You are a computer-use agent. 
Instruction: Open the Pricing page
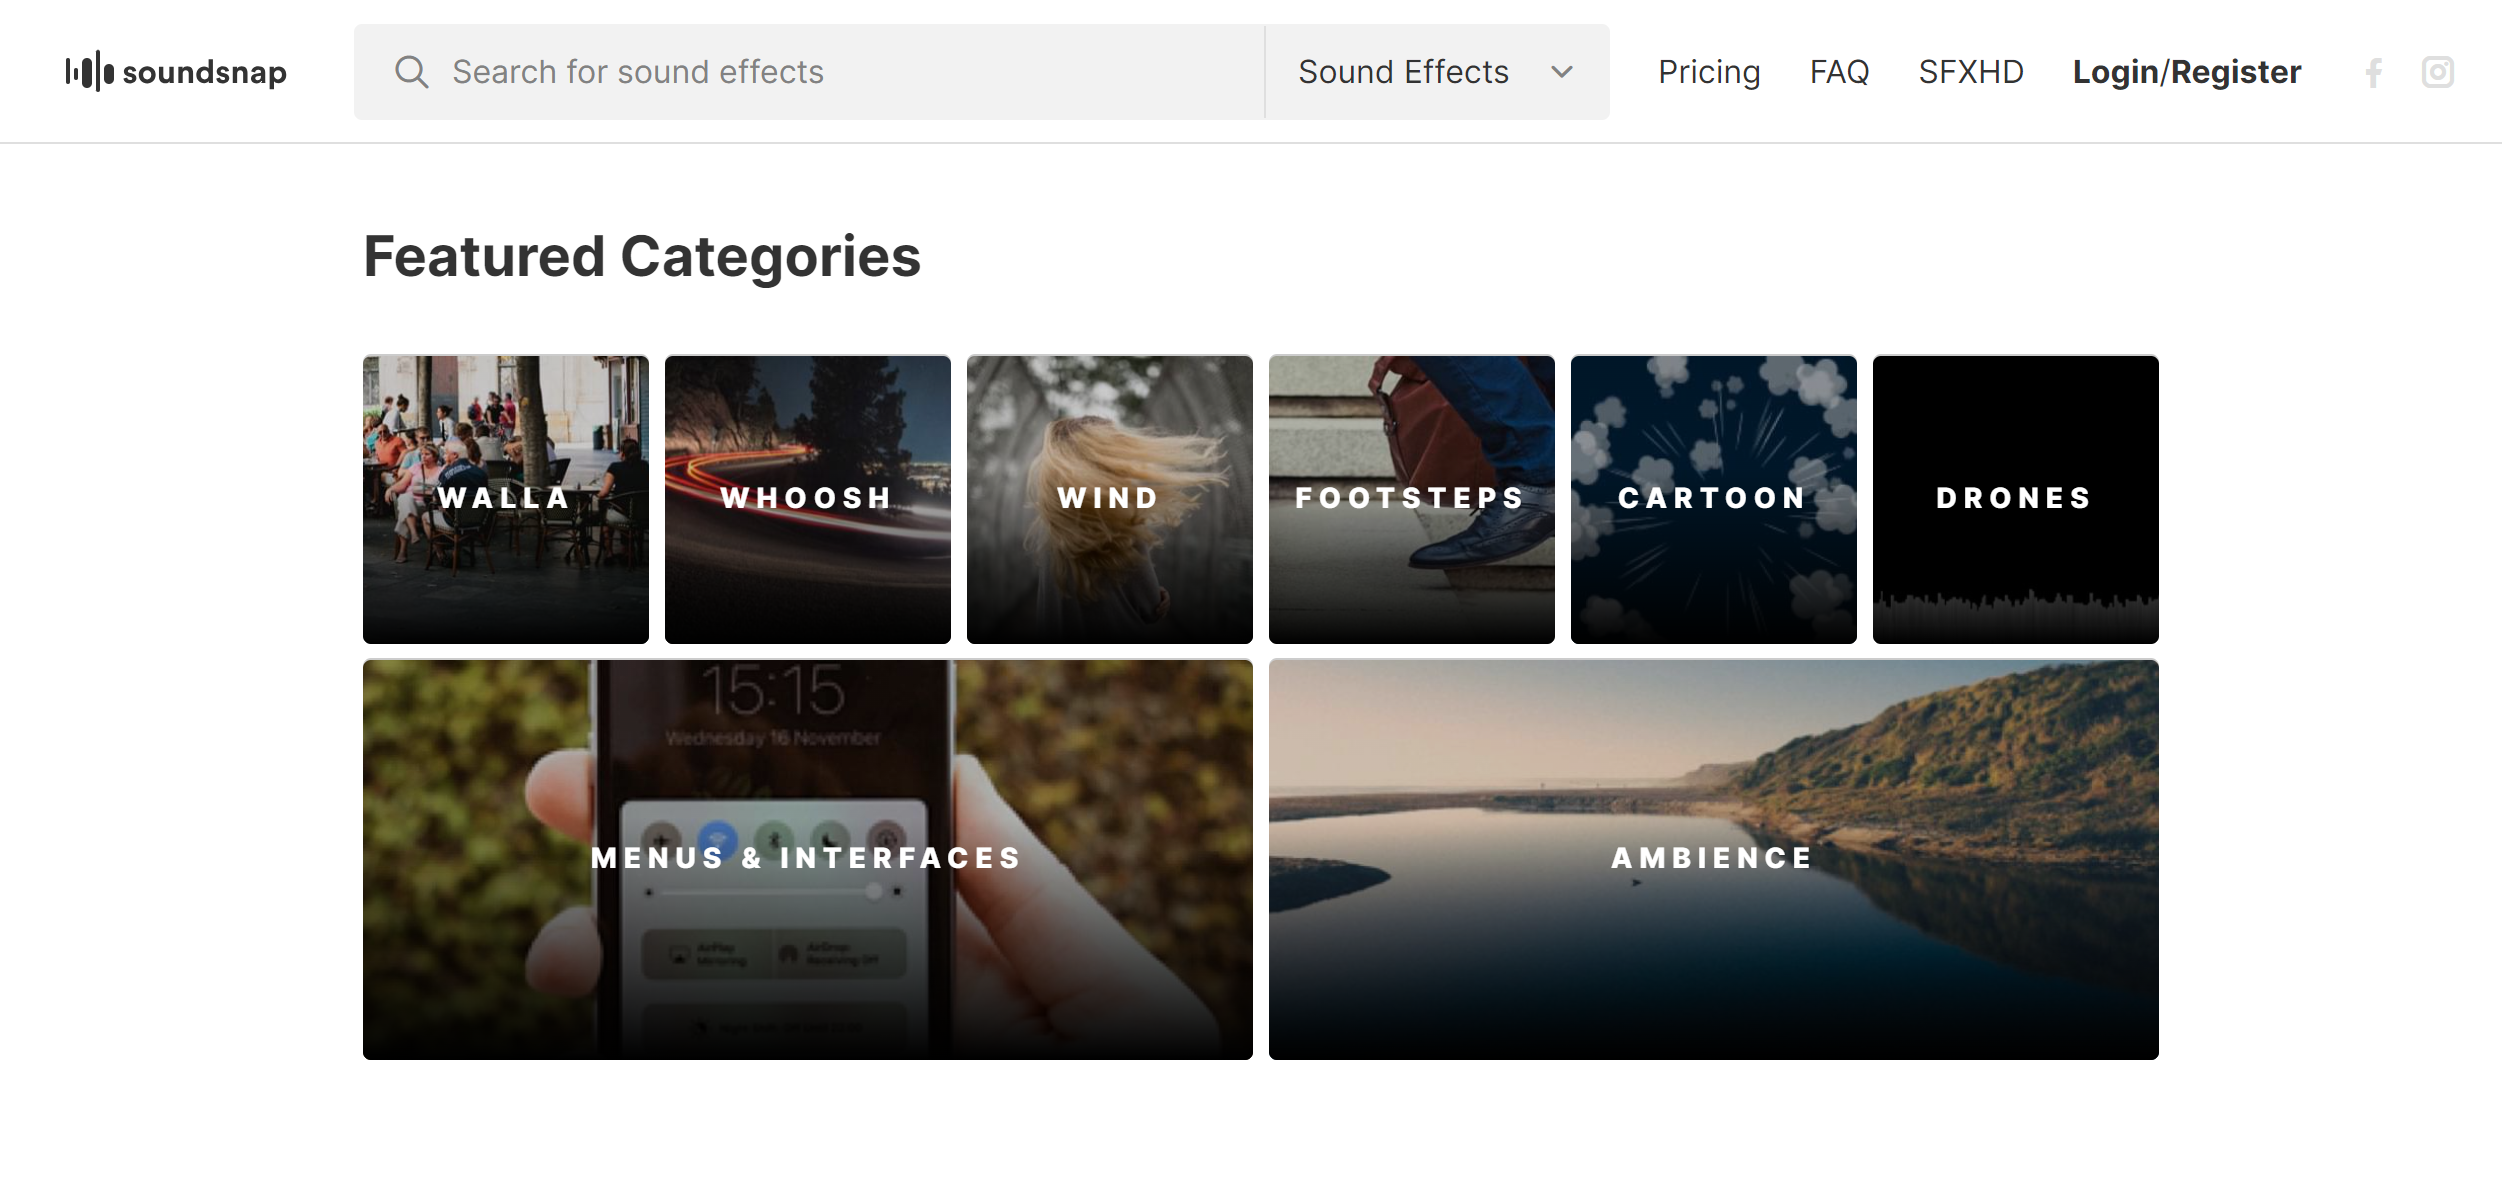[1708, 72]
